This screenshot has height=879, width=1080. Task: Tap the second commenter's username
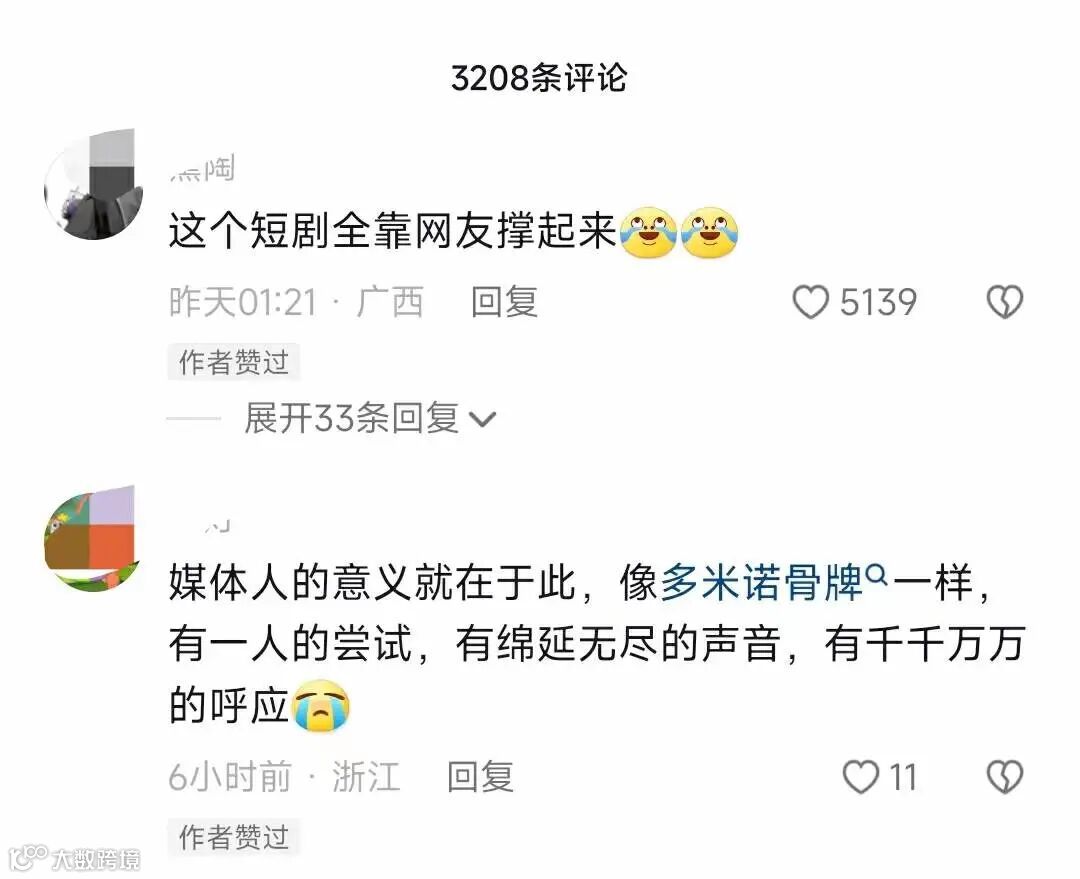click(217, 526)
